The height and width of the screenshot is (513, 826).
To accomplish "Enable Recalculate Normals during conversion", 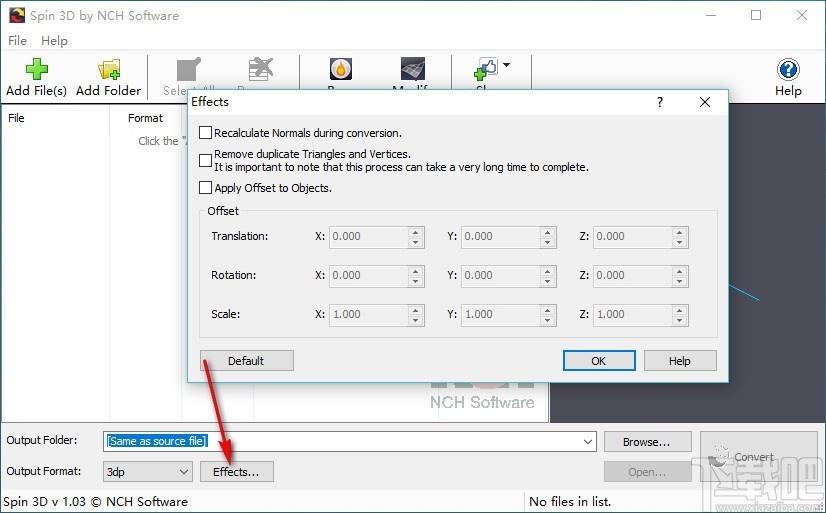I will click(x=205, y=133).
